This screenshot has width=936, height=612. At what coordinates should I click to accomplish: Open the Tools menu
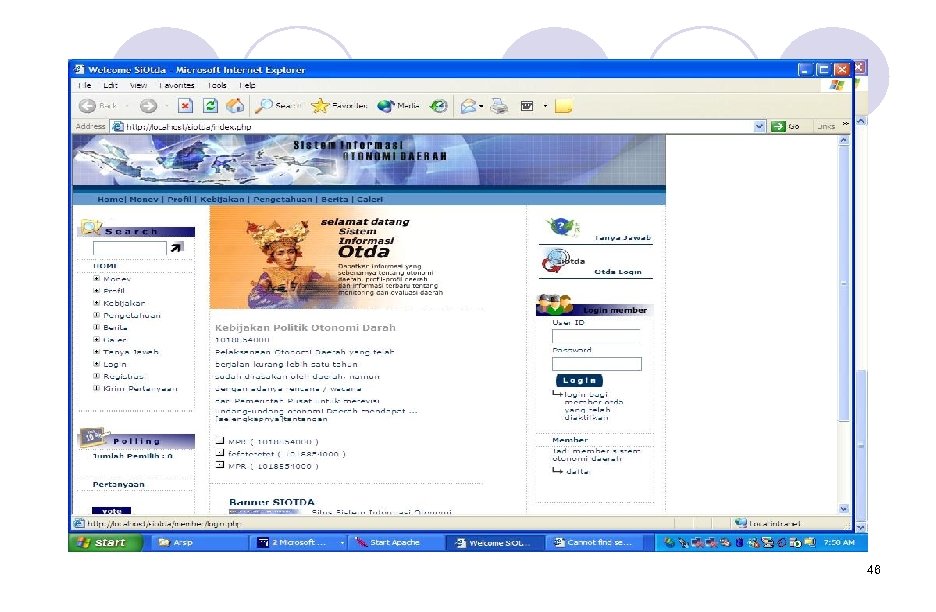point(217,85)
